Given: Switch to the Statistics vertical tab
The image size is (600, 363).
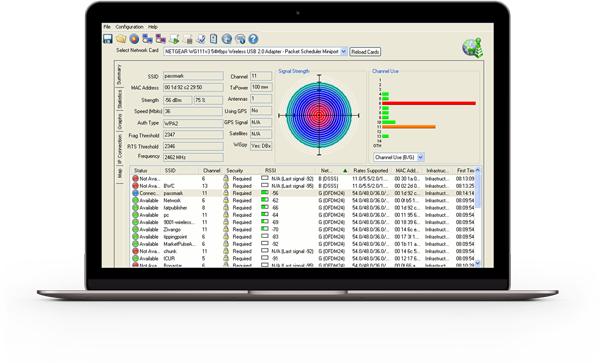Looking at the screenshot, I should 119,99.
